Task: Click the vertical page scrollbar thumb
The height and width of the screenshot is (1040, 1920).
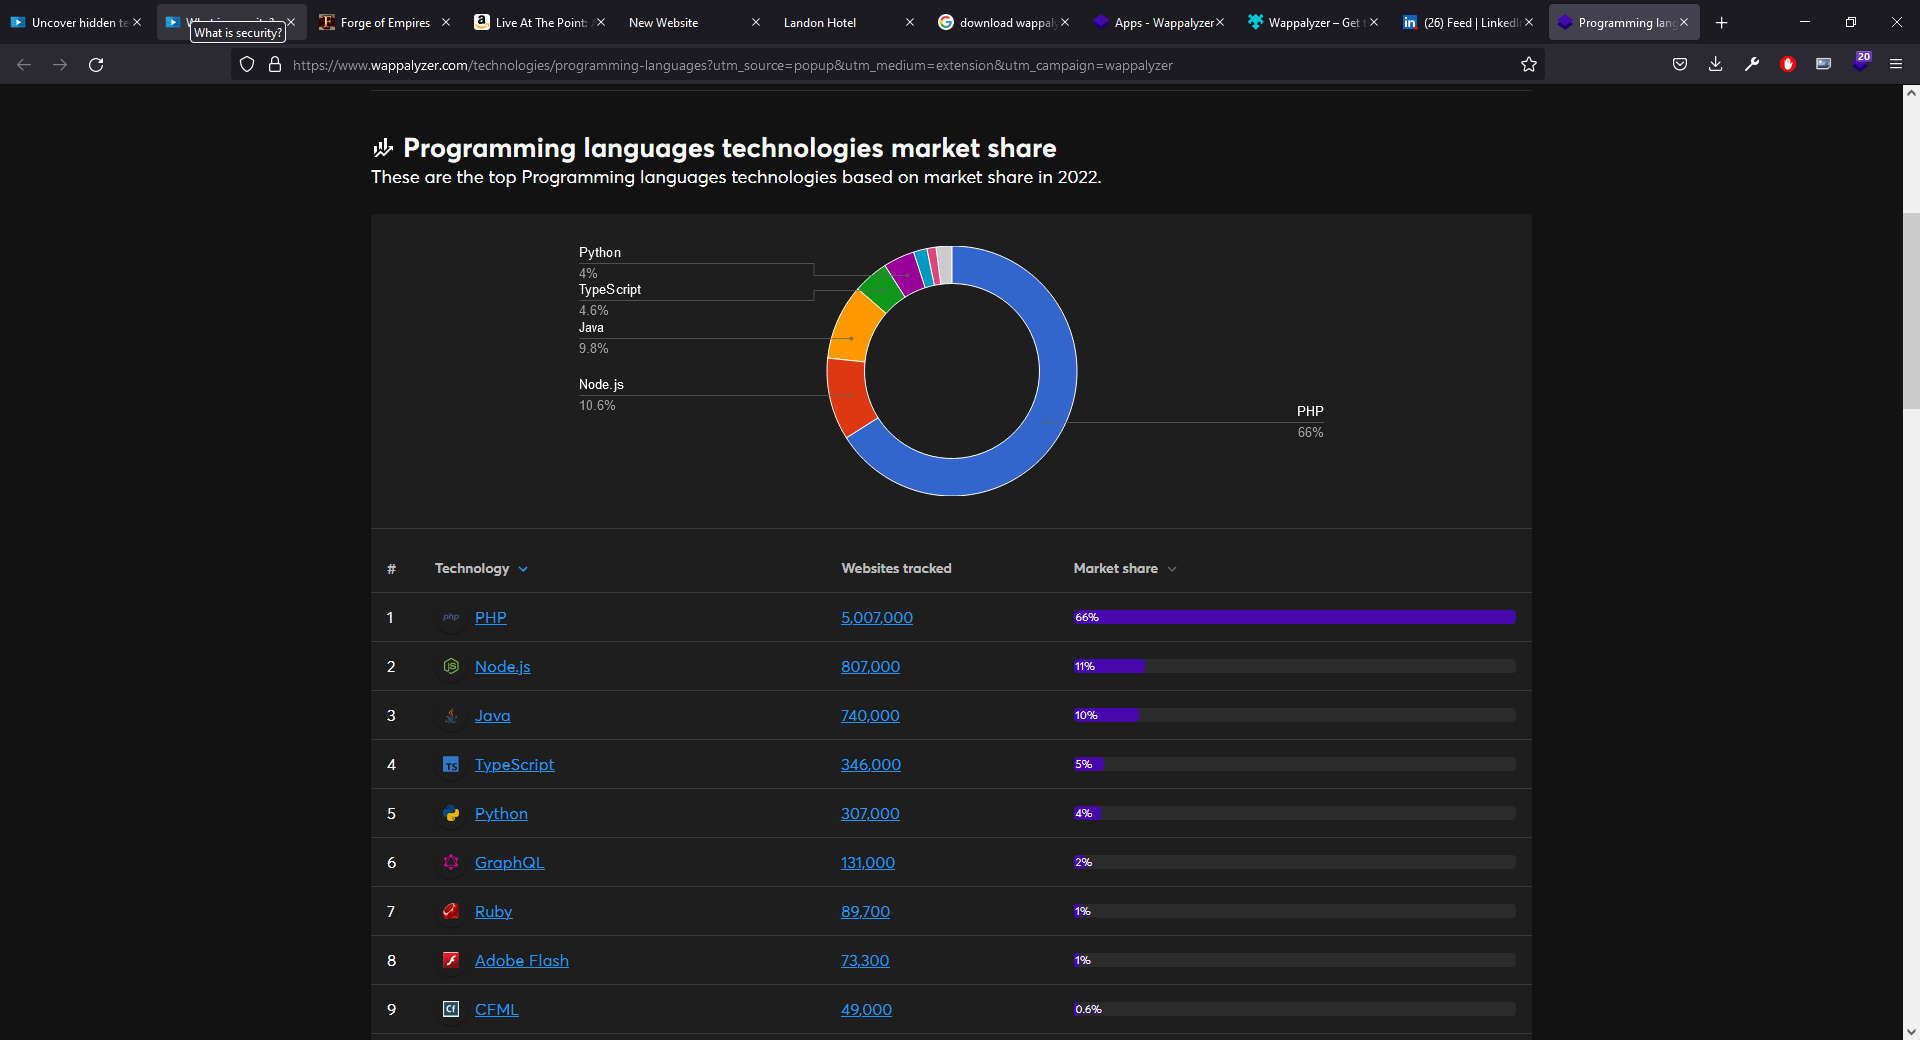Action: pyautogui.click(x=1911, y=310)
